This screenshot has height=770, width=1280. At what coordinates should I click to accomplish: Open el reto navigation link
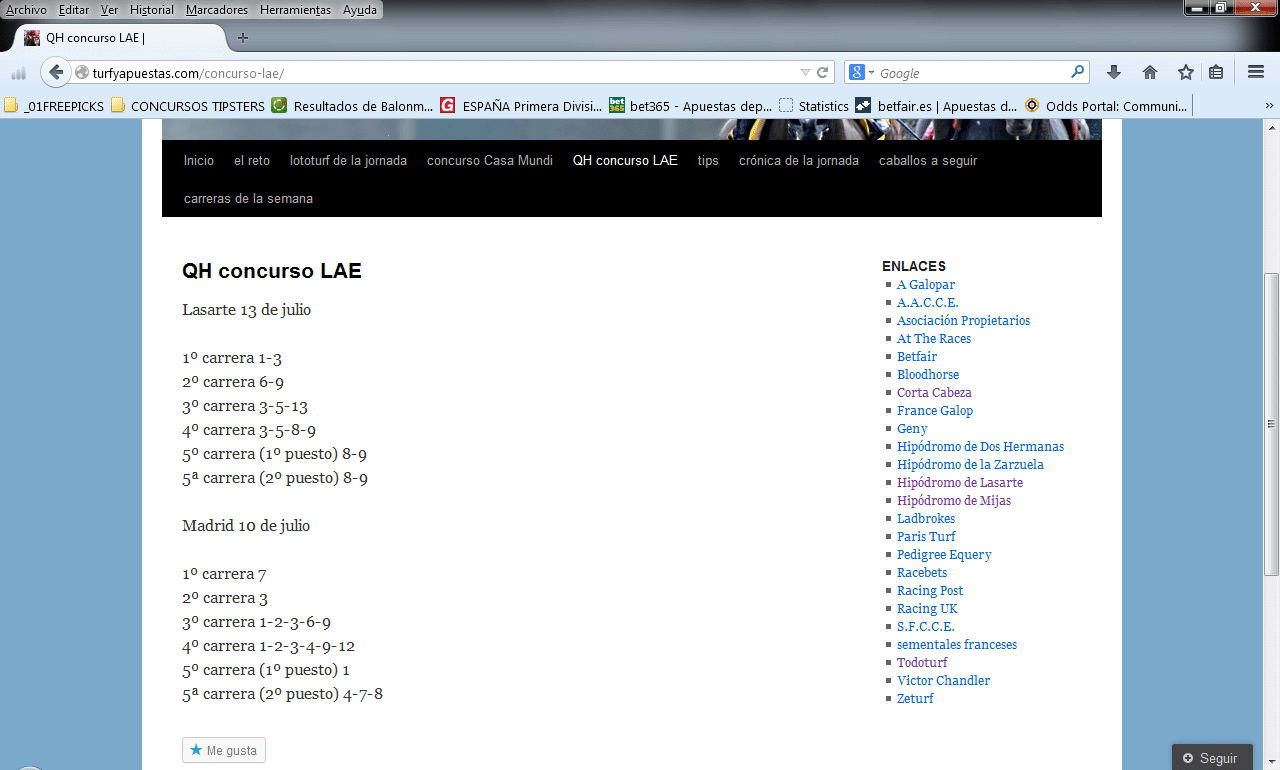click(252, 160)
